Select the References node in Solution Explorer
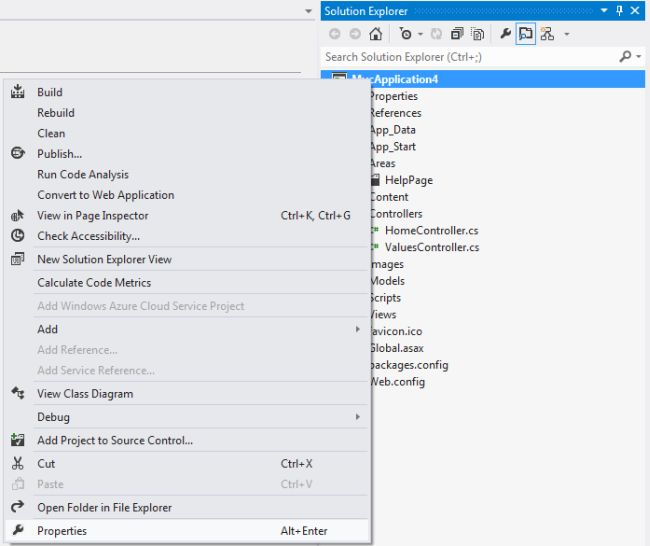Screen dimensions: 650x546 pyautogui.click(x=395, y=113)
